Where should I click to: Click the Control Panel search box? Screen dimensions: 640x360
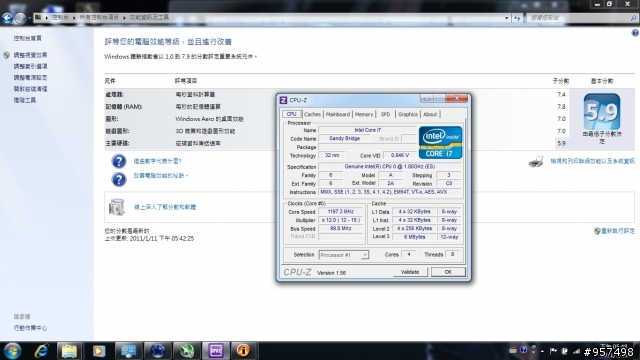coord(581,18)
